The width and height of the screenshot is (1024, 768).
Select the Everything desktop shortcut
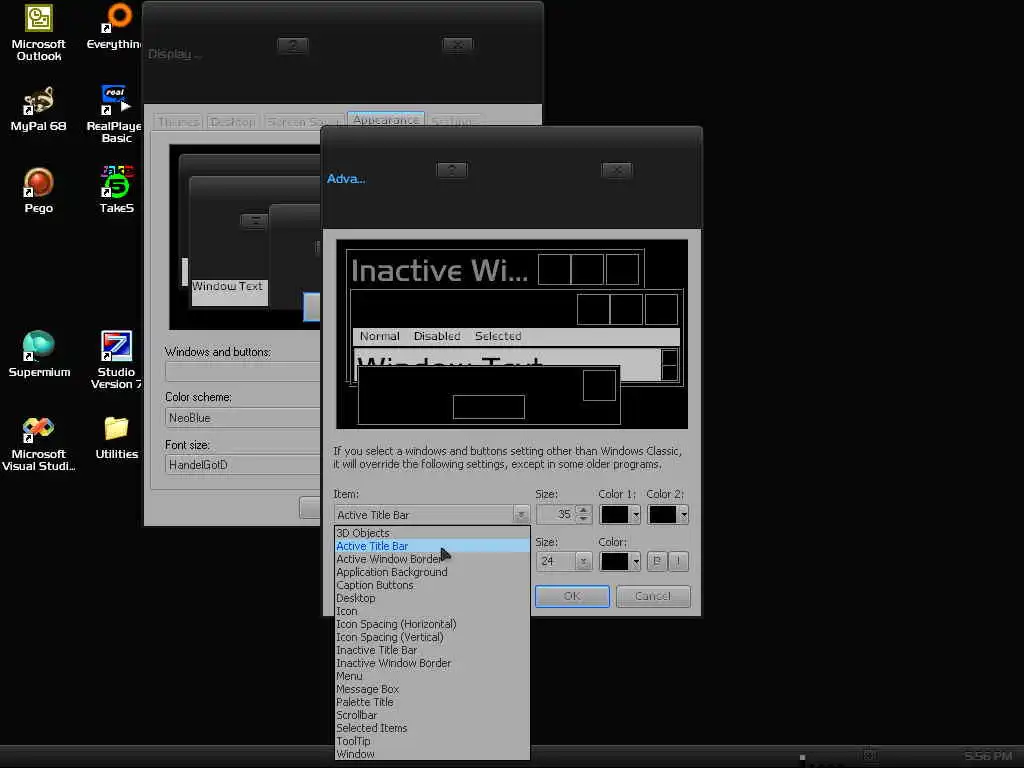[x=114, y=27]
